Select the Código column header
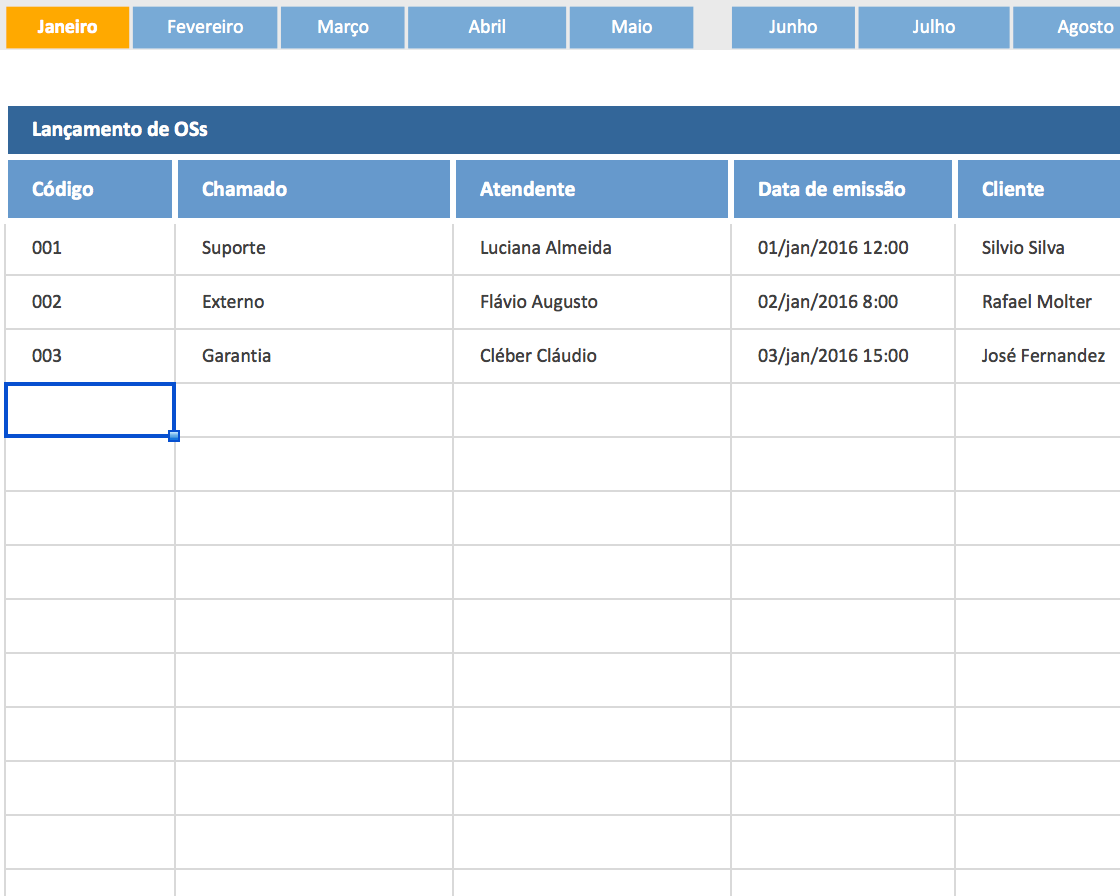This screenshot has width=1120, height=896. point(89,188)
